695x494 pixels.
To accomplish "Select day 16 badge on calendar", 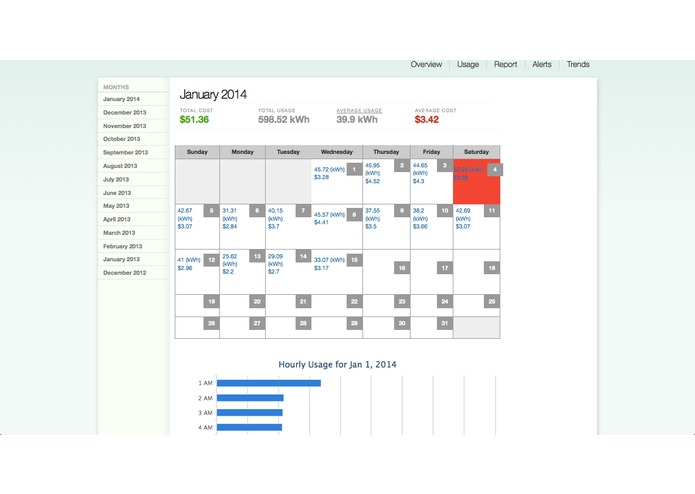I will [402, 268].
